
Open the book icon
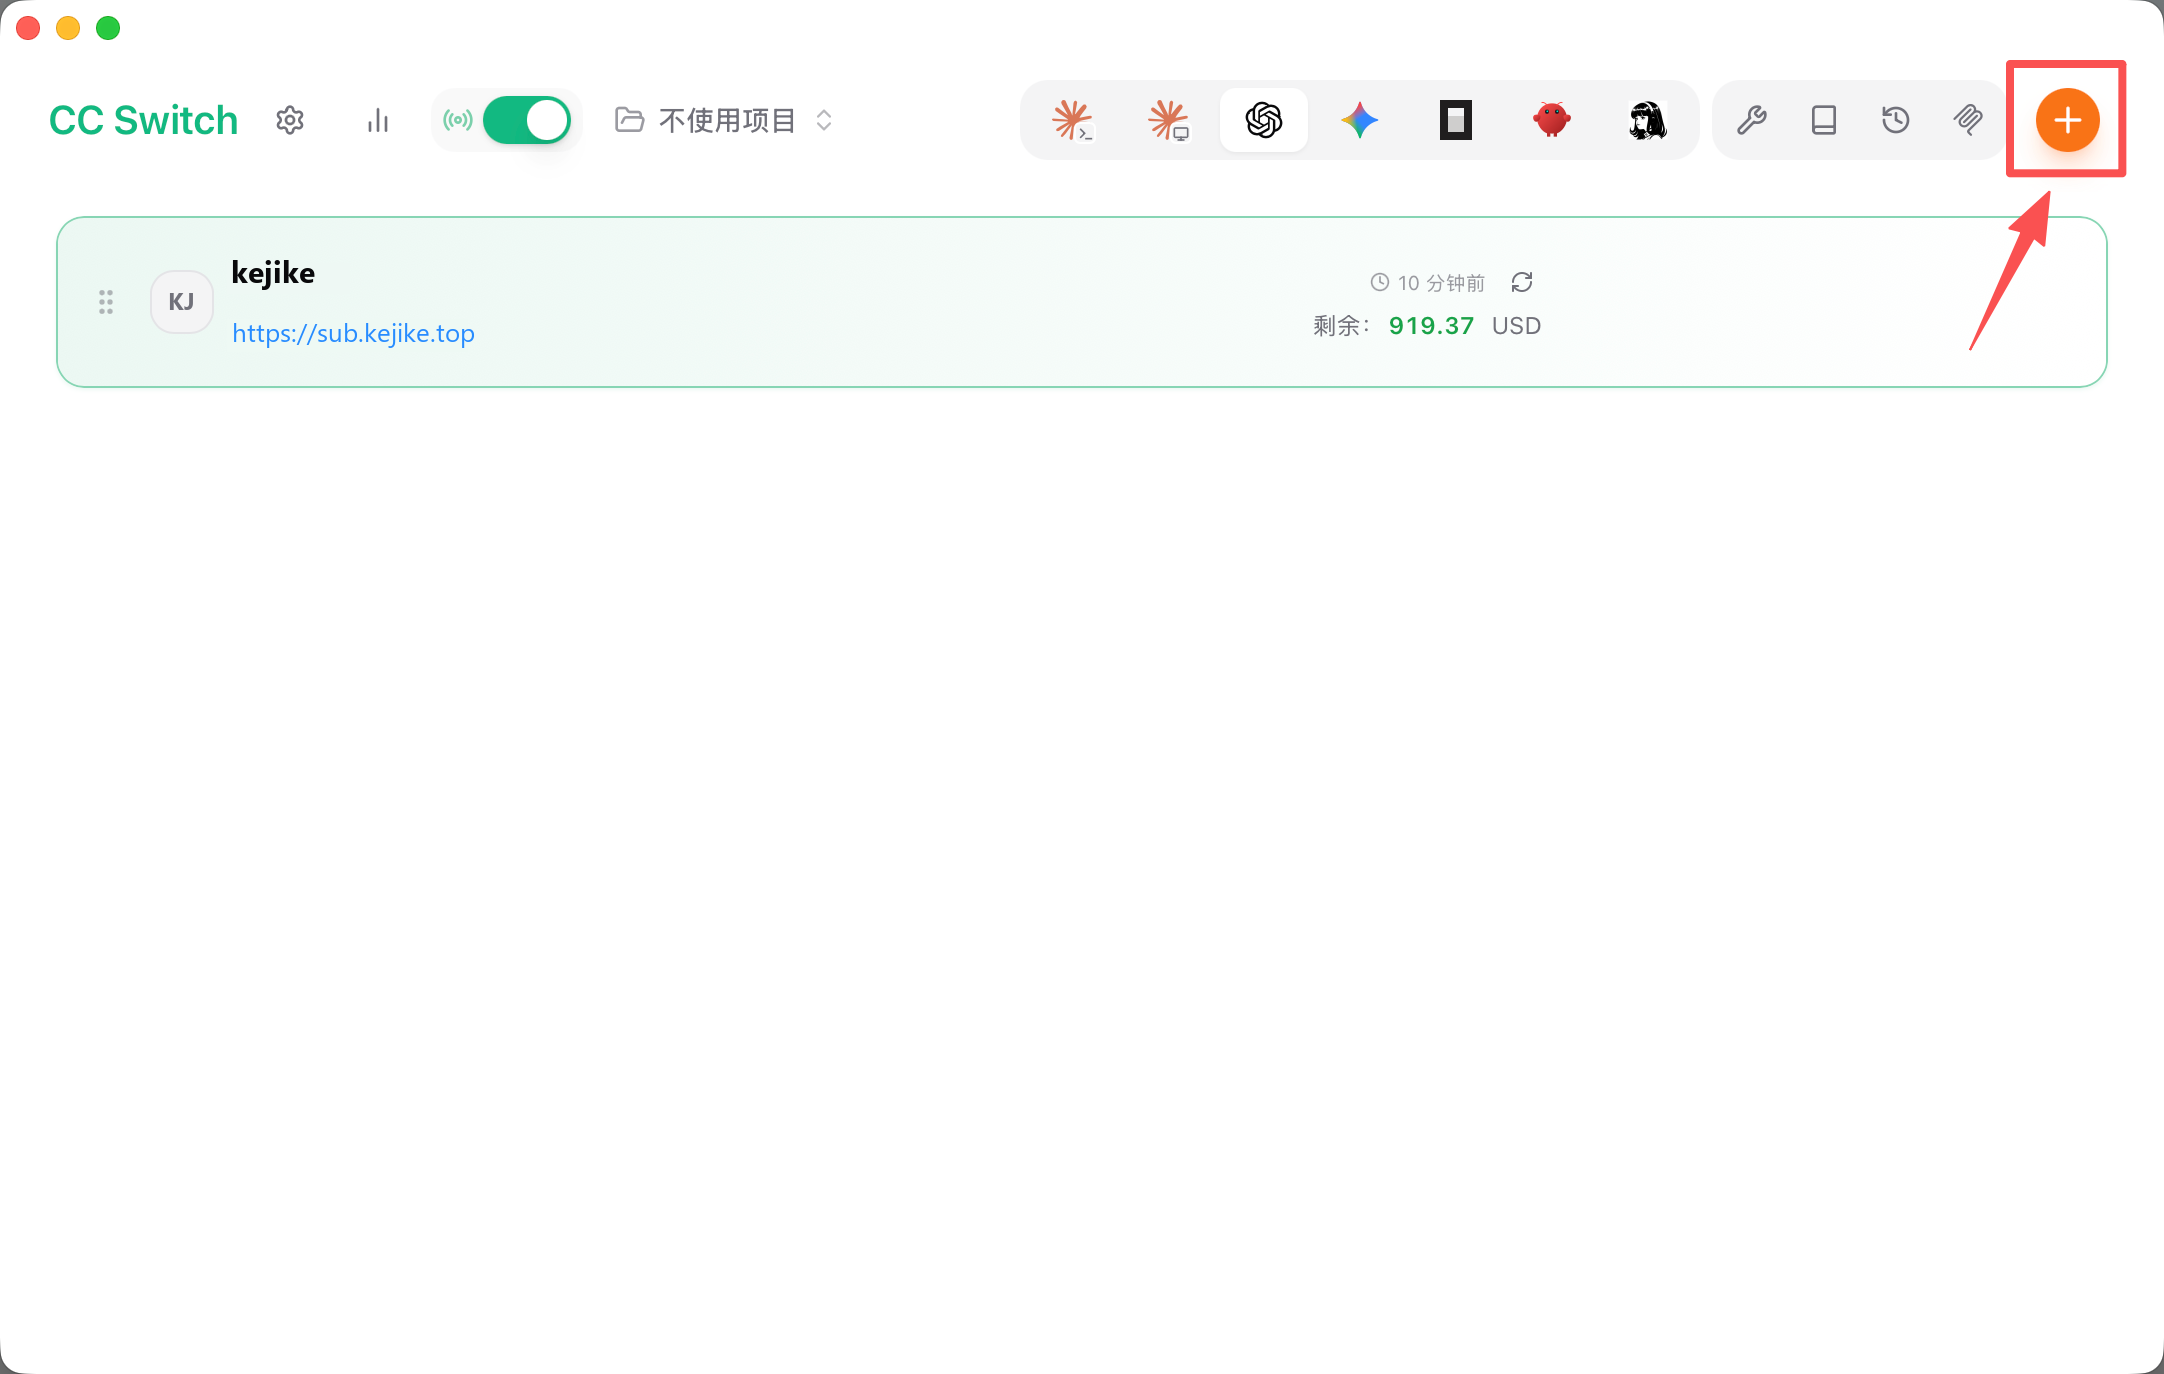[x=1824, y=120]
